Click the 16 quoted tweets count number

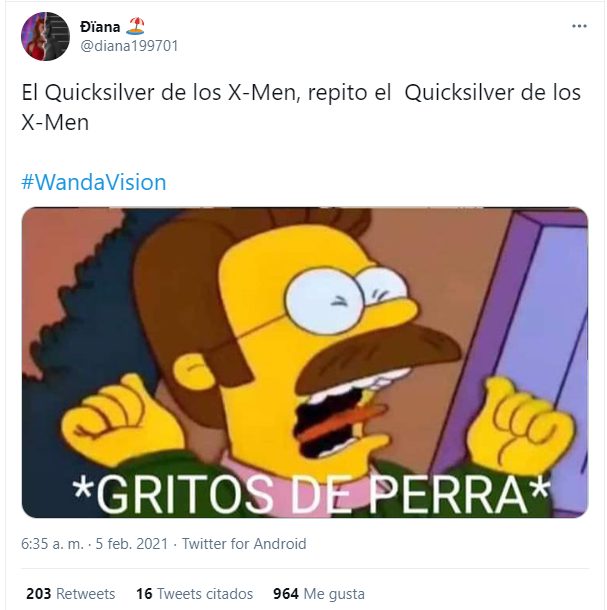[144, 594]
